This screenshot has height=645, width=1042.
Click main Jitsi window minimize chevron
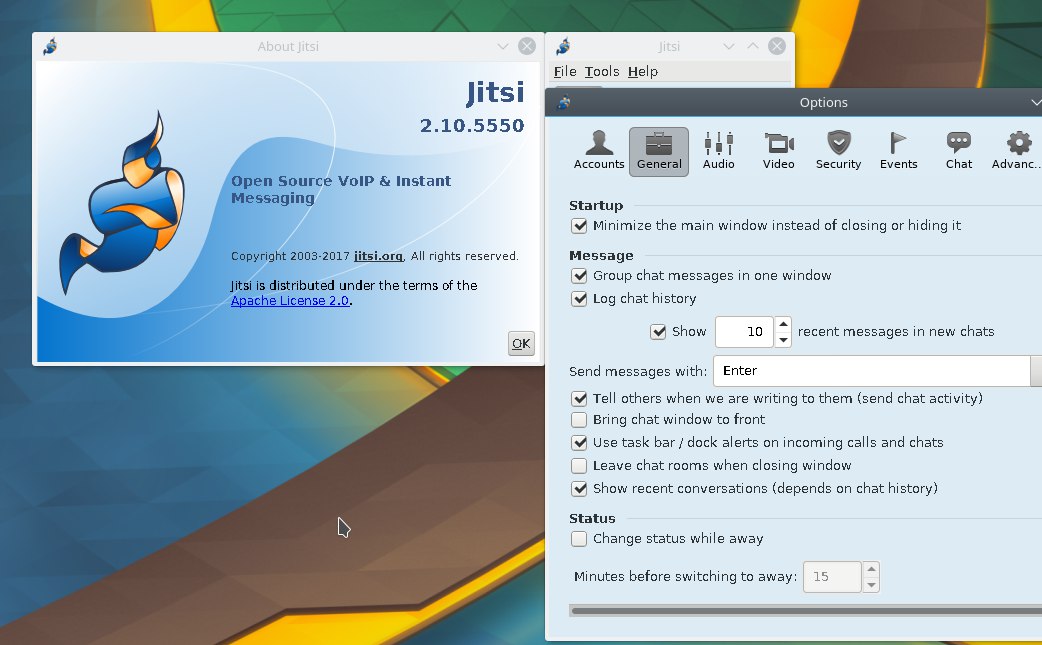click(728, 46)
